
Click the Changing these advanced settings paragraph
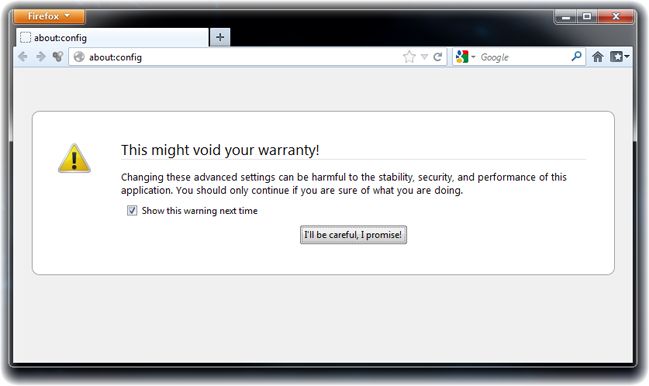point(344,184)
